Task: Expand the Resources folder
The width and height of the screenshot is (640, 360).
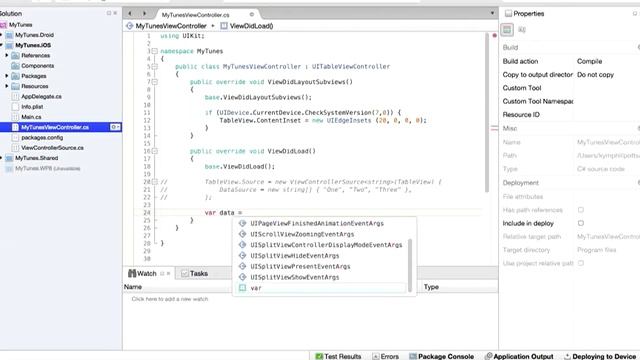Action: point(7,86)
